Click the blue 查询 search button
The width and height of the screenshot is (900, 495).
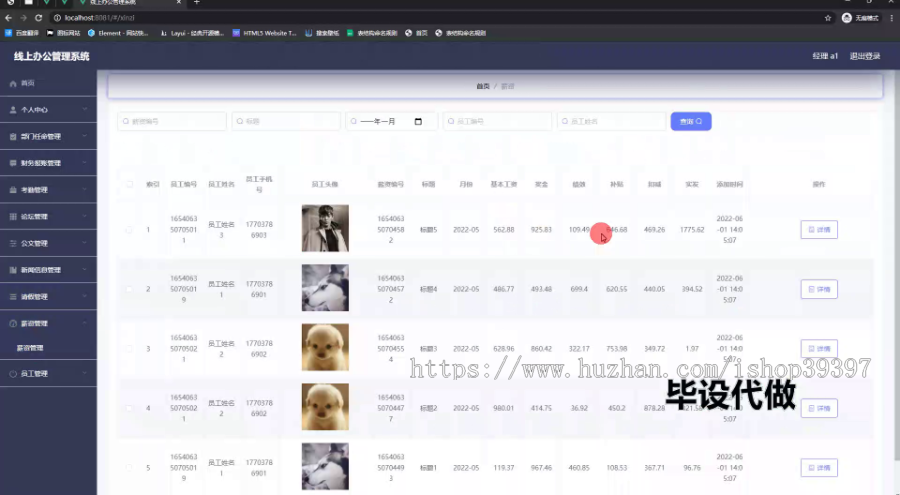[x=691, y=121]
